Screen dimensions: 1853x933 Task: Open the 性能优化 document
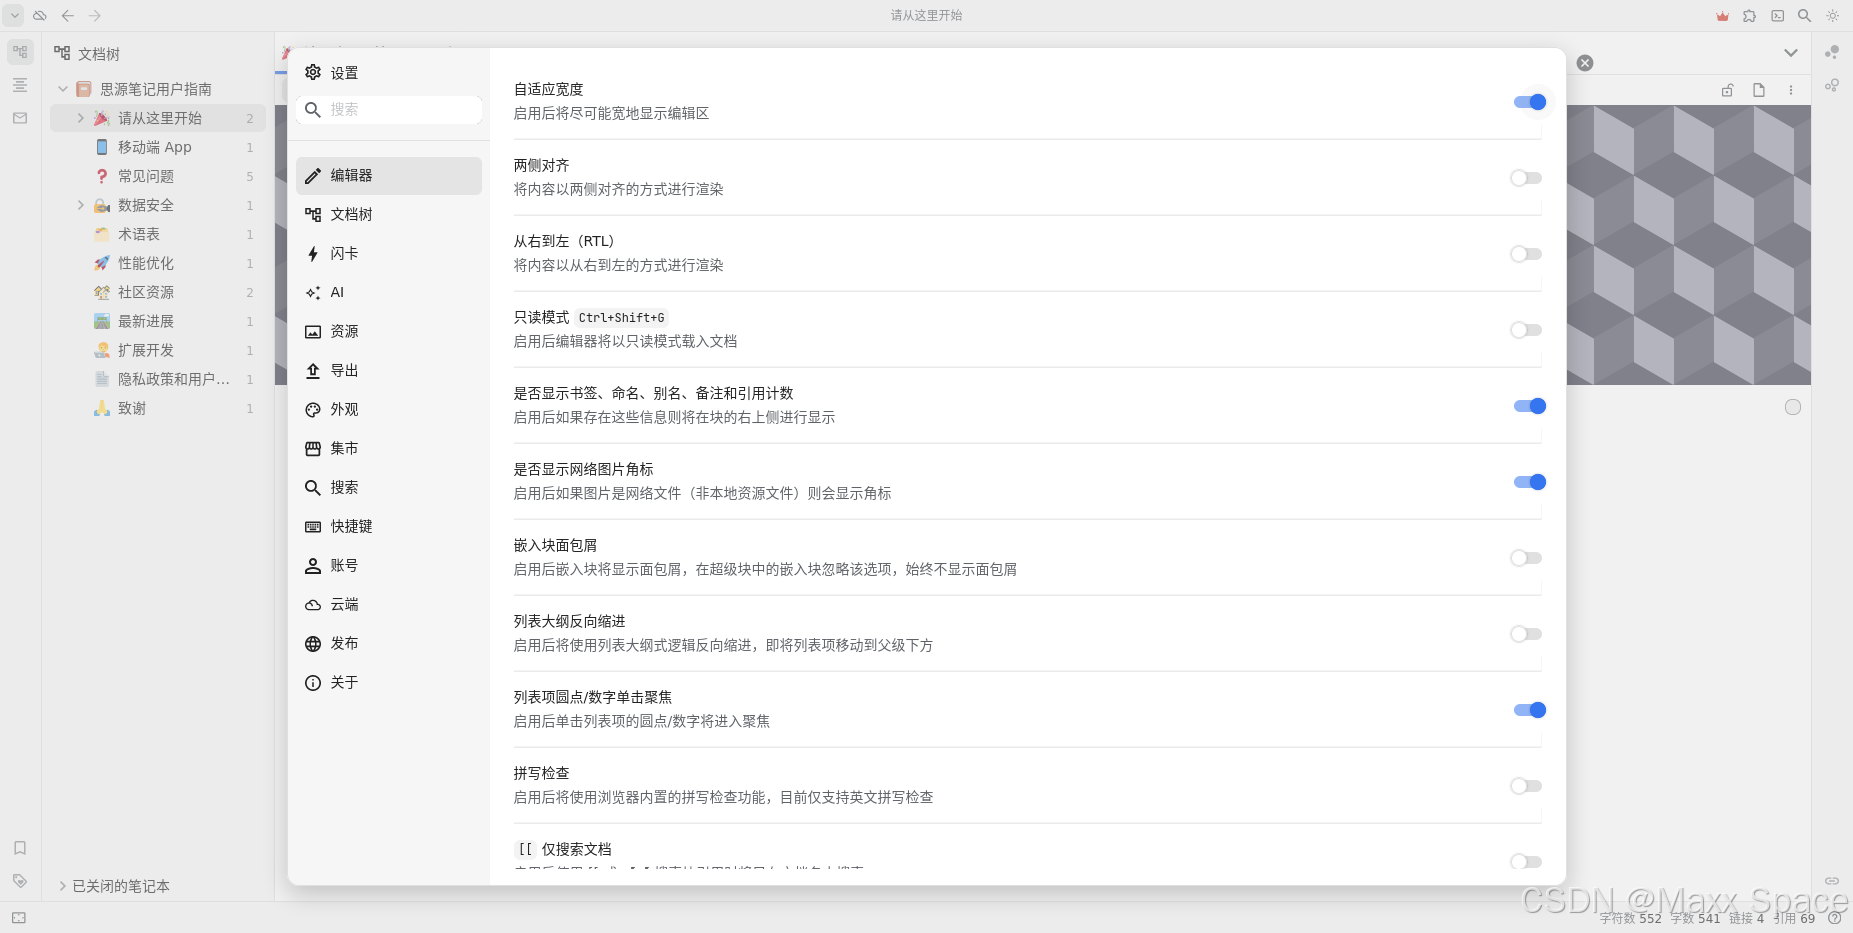pyautogui.click(x=158, y=263)
